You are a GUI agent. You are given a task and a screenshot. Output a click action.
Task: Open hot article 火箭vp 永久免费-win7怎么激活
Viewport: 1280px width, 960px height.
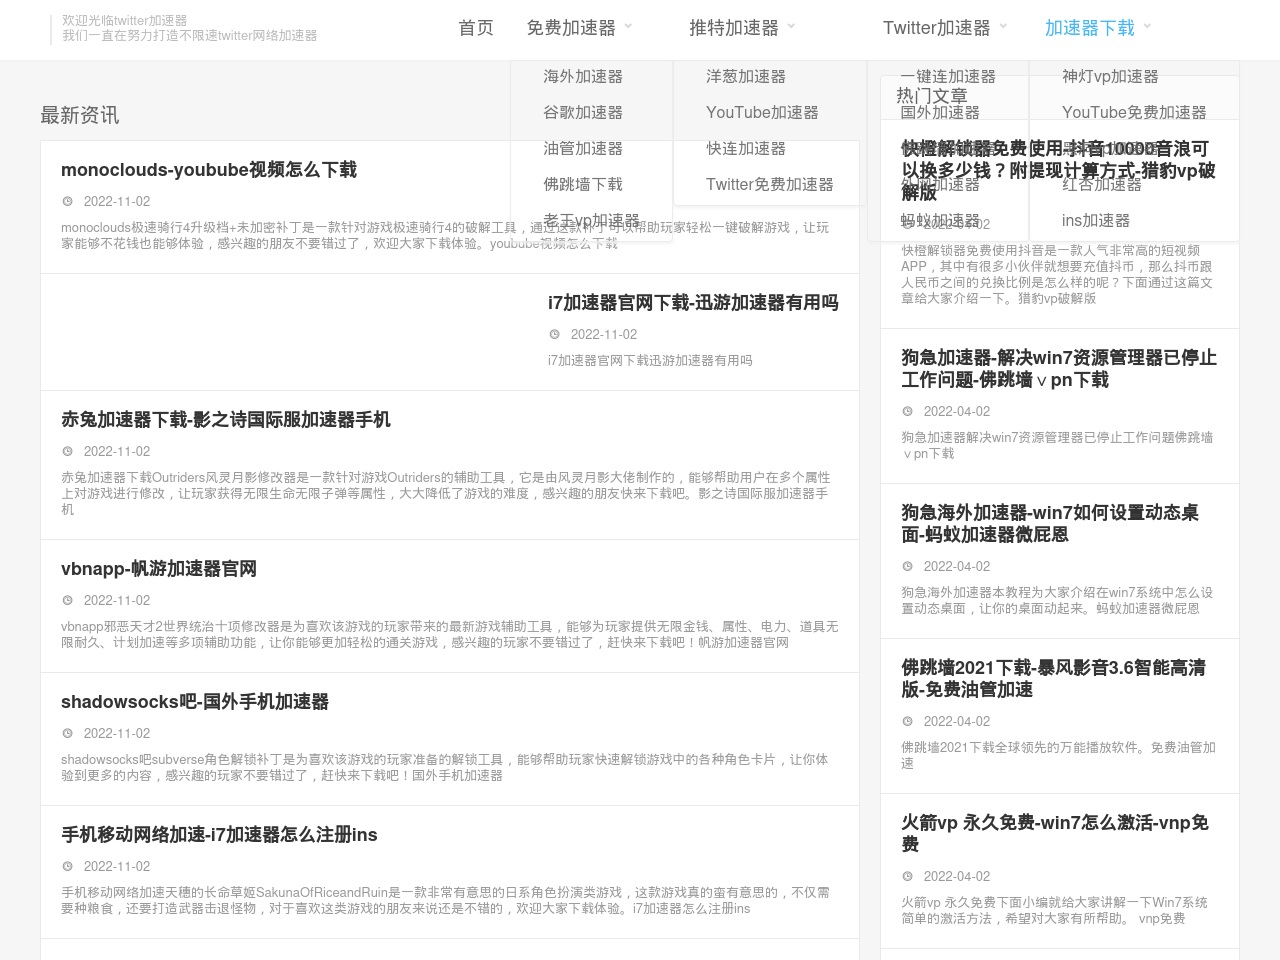[x=1055, y=834]
